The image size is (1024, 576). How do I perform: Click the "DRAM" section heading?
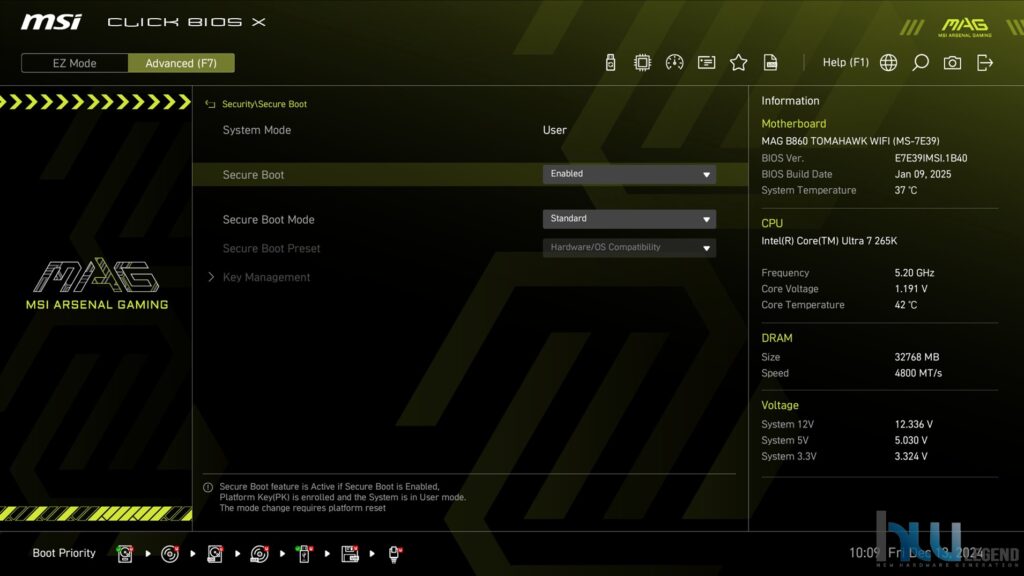(777, 338)
